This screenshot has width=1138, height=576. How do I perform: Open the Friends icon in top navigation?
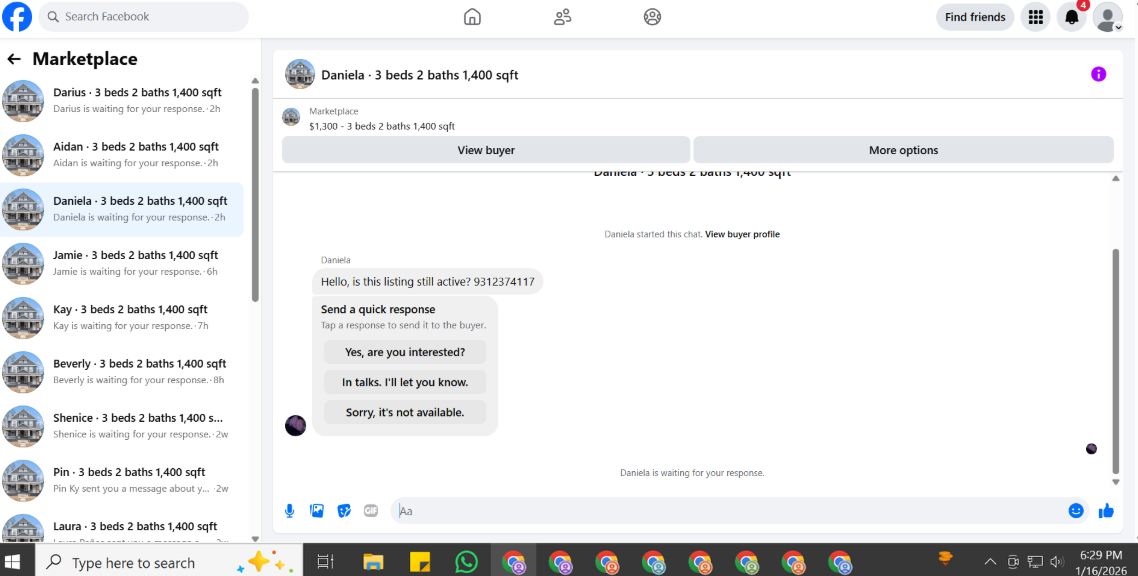coord(562,17)
